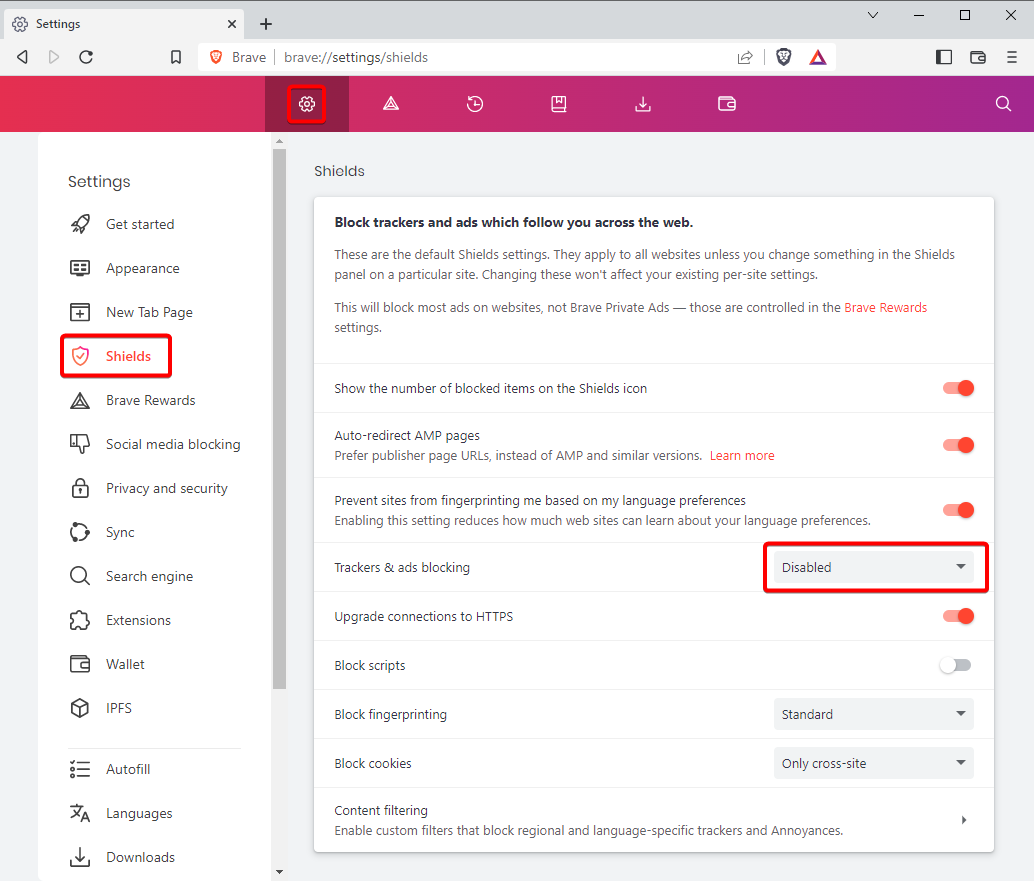
Task: Open History from the top navigation bar
Action: [475, 104]
